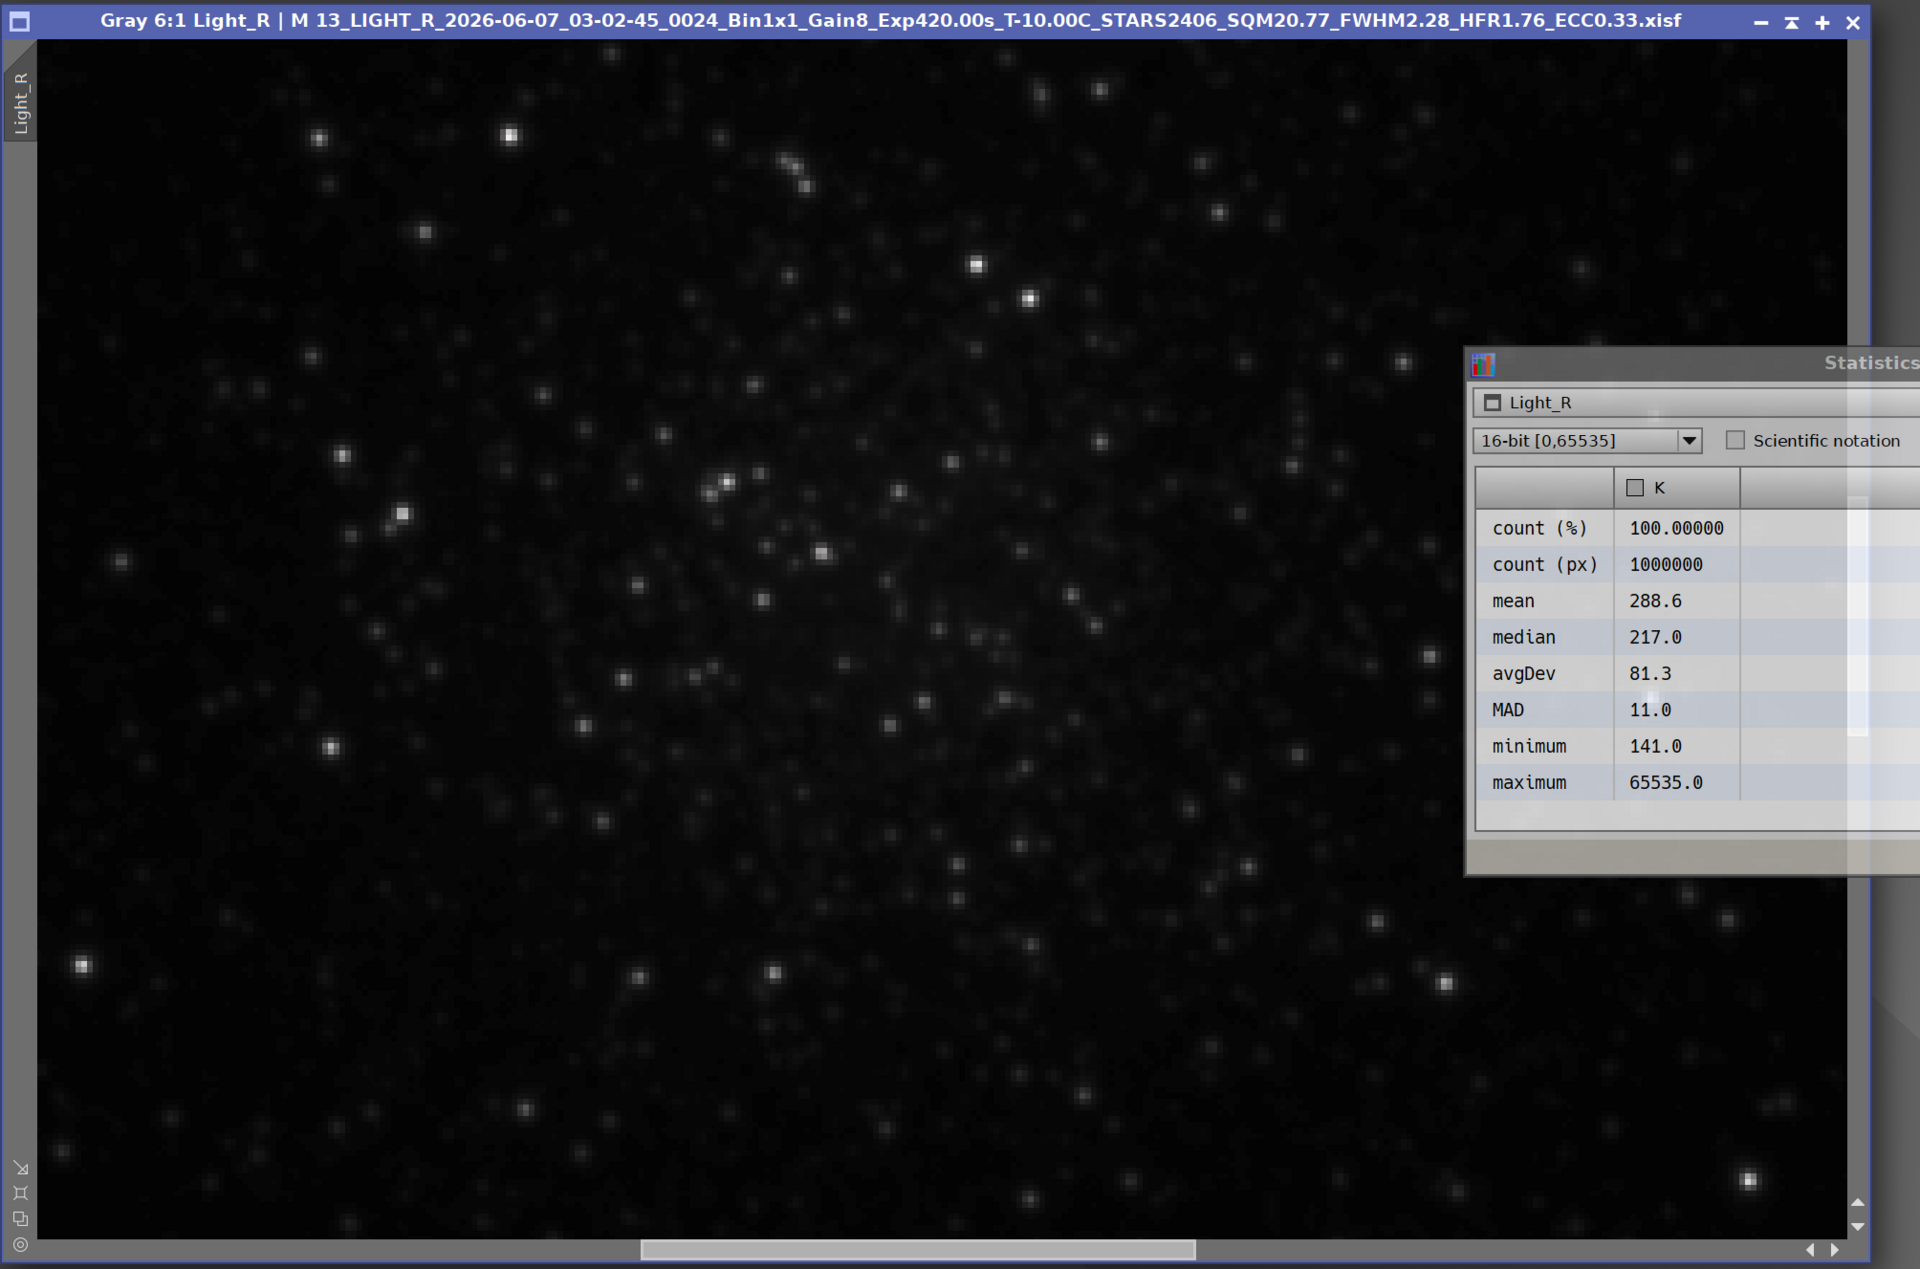1920x1269 pixels.
Task: Select the 'median' row label
Action: click(x=1523, y=637)
